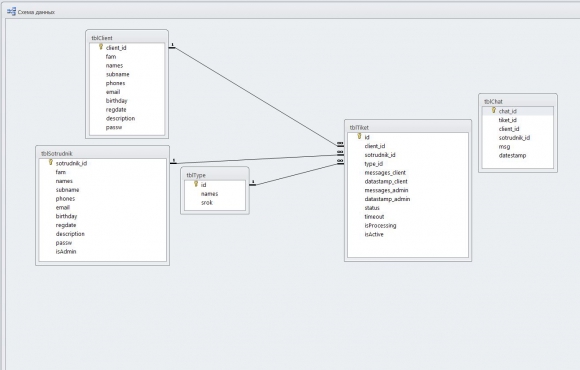
Task: Click the tblChat table header
Action: coord(517,101)
